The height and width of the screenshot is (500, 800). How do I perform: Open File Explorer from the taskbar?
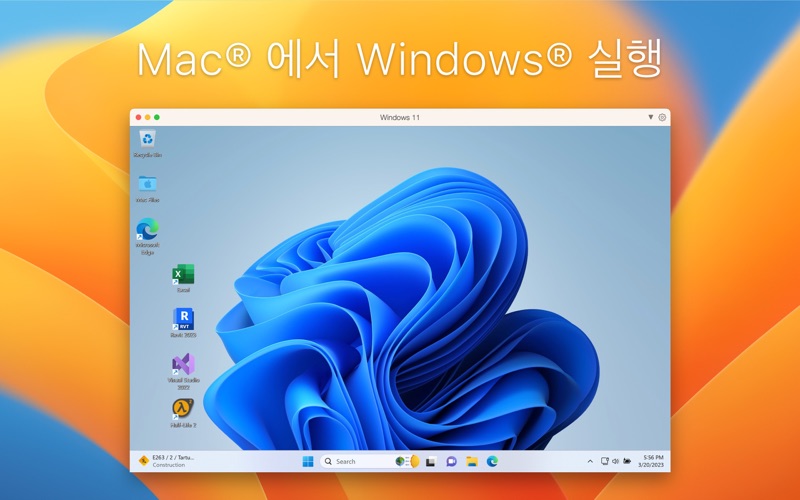coord(471,462)
